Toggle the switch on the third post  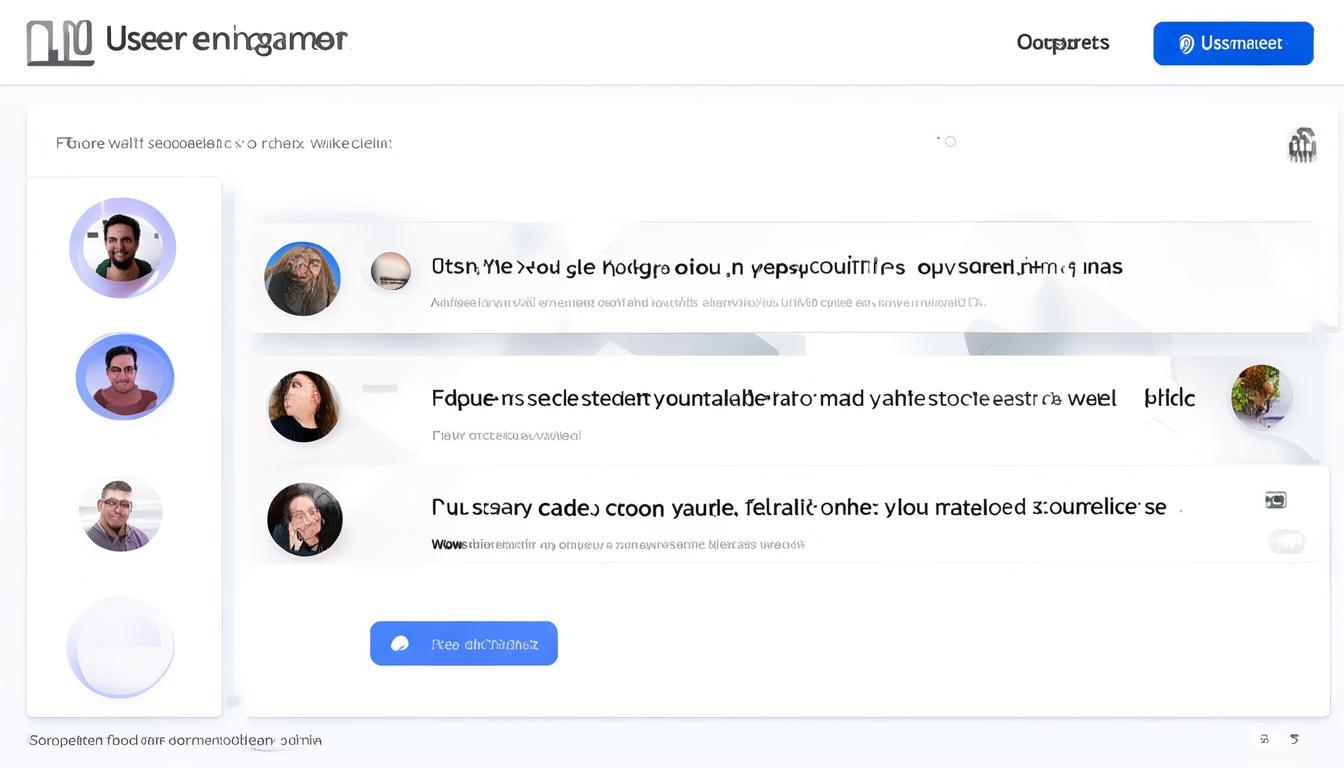pyautogui.click(x=1286, y=542)
